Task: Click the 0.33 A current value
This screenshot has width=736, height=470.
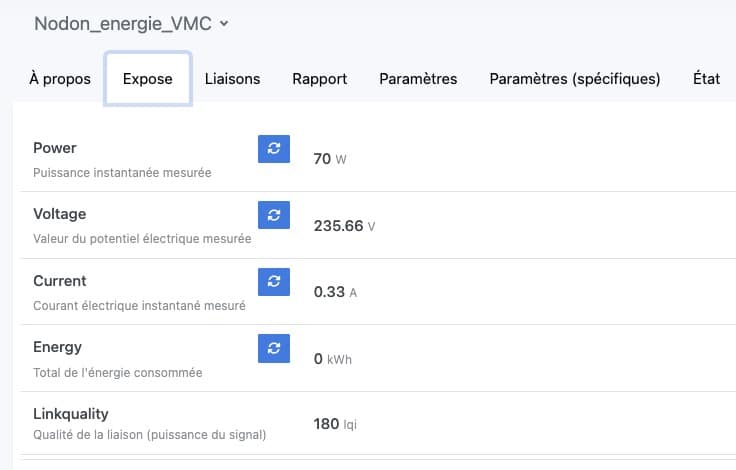Action: [x=335, y=292]
